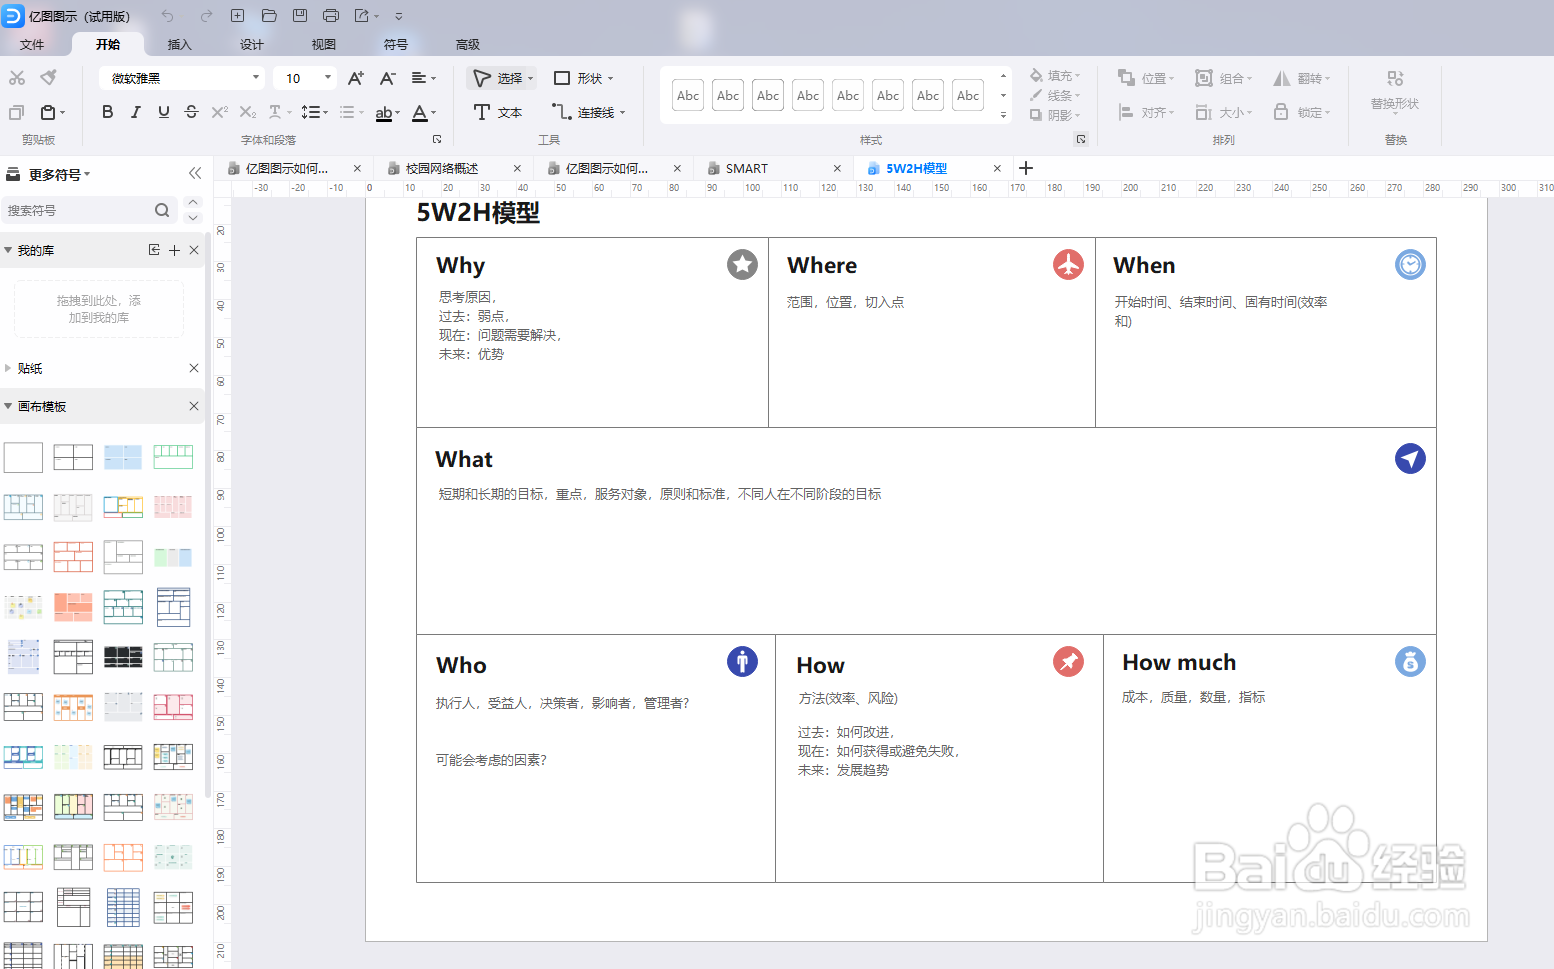Create new document with plus button
1554x969 pixels.
1025,168
